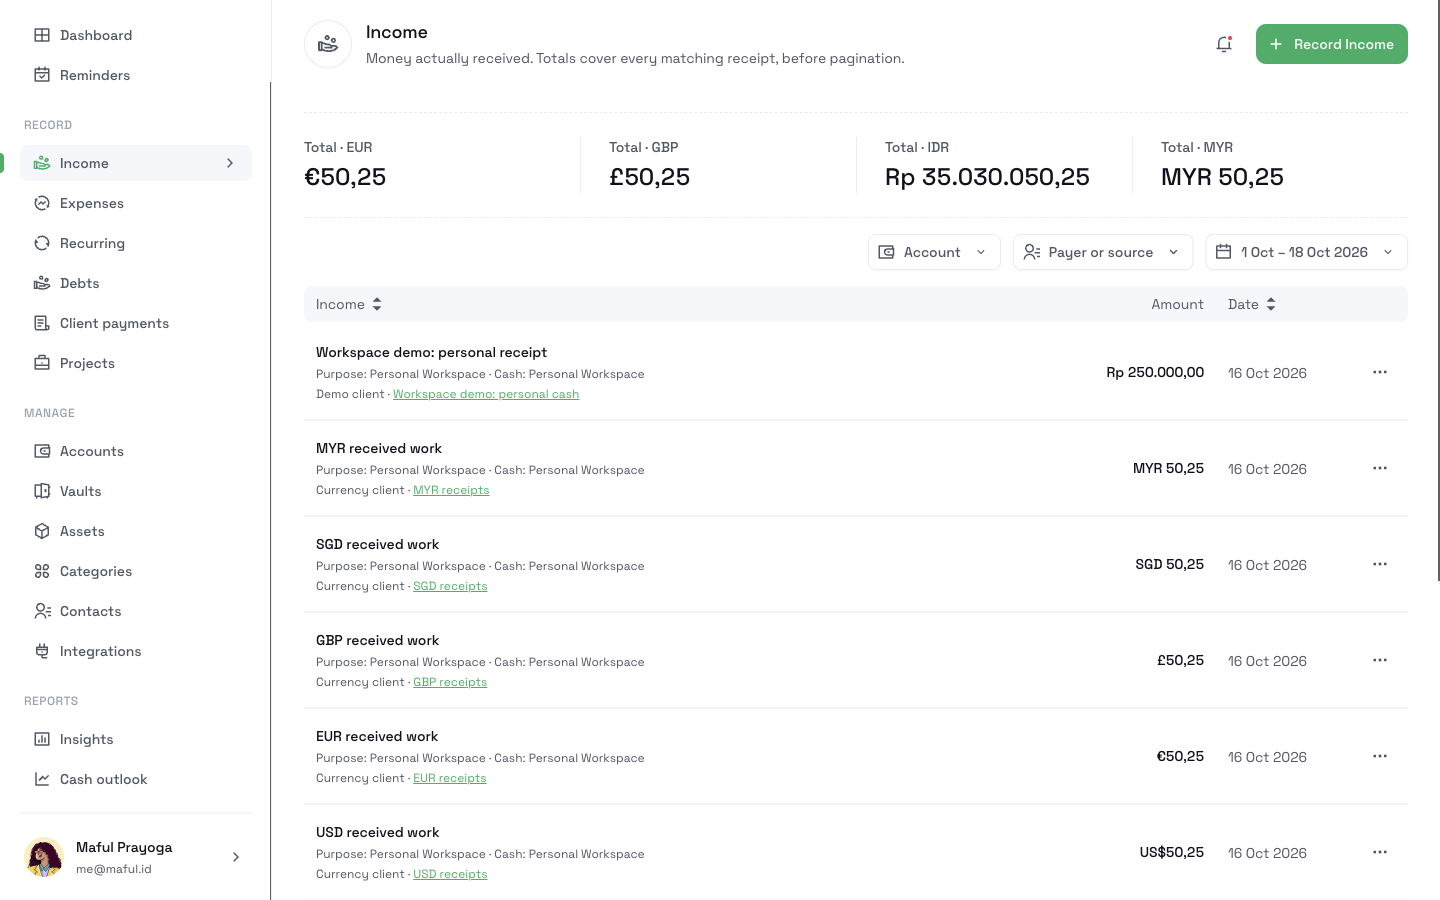The image size is (1440, 900).
Task: Click the Recurring arrows icon
Action: (42, 243)
